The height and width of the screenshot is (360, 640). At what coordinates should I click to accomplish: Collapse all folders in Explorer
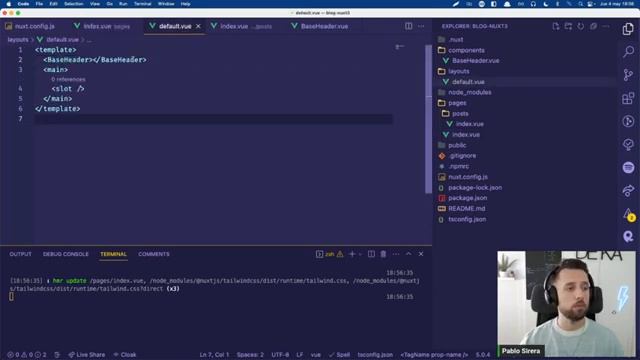(593, 26)
